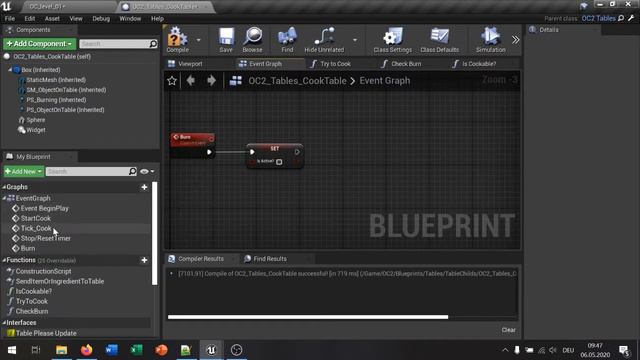Viewport: 640px width, 360px height.
Task: Open Edit menu
Action: click(30, 18)
